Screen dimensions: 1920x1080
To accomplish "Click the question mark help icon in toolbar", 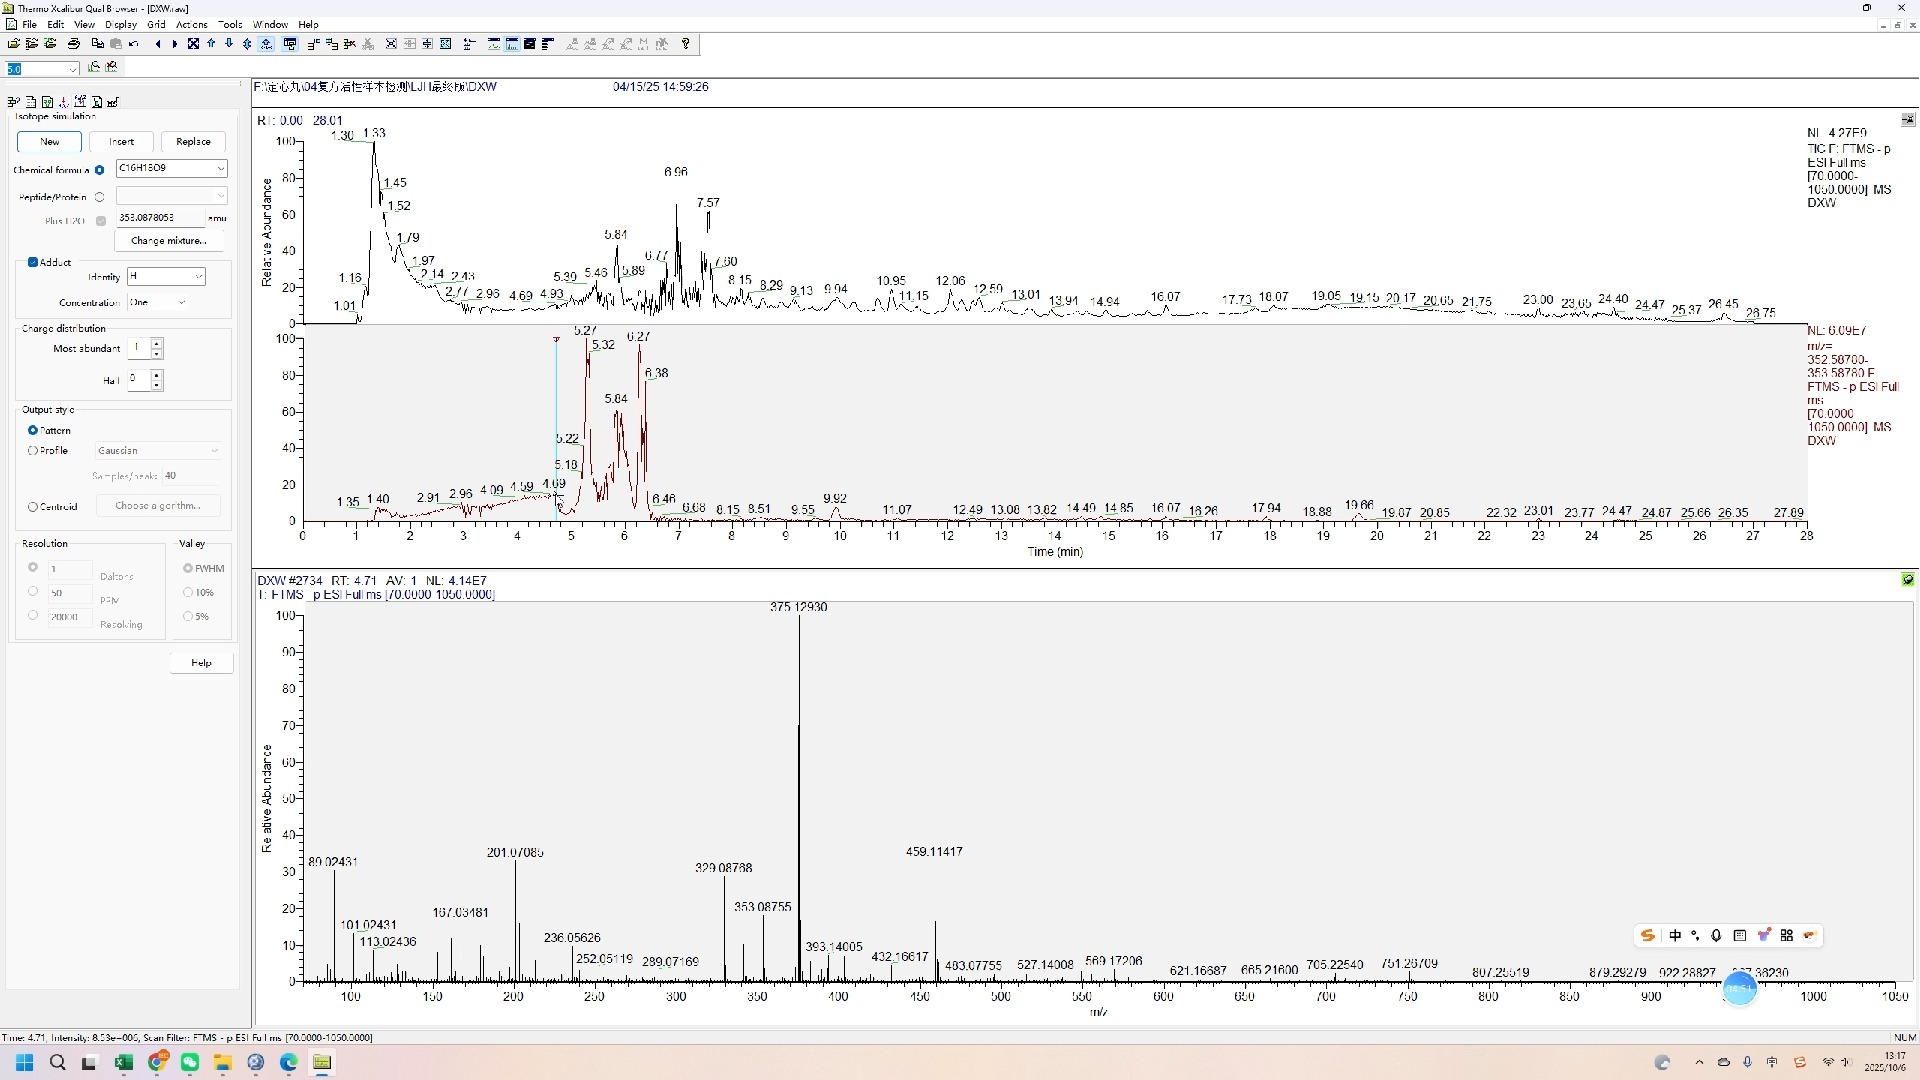I will [x=685, y=44].
